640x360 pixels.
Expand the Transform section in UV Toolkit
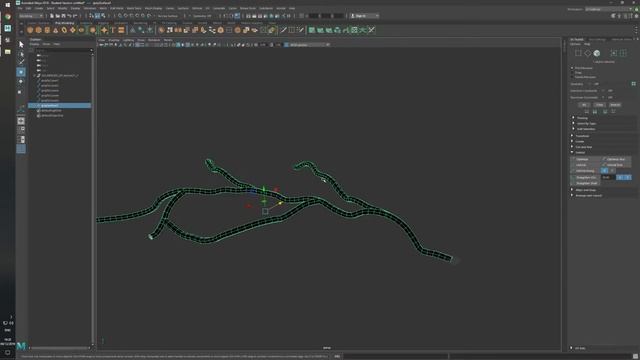tap(582, 136)
